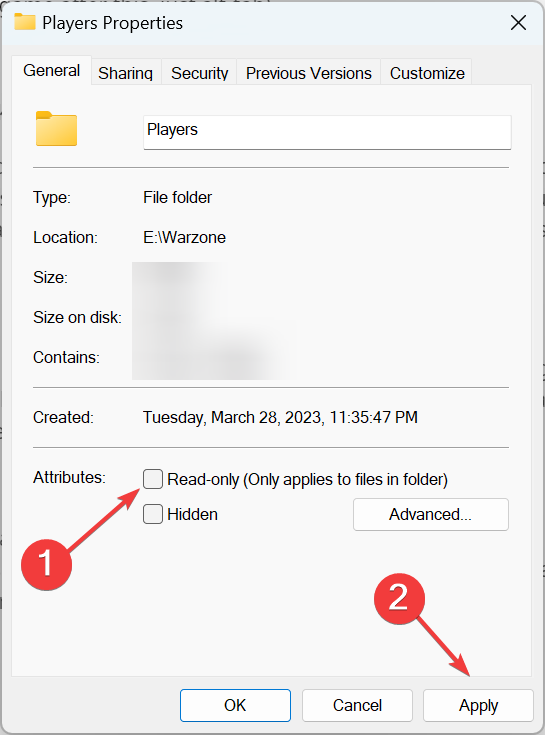
Task: Click the Location label
Action: tap(65, 237)
